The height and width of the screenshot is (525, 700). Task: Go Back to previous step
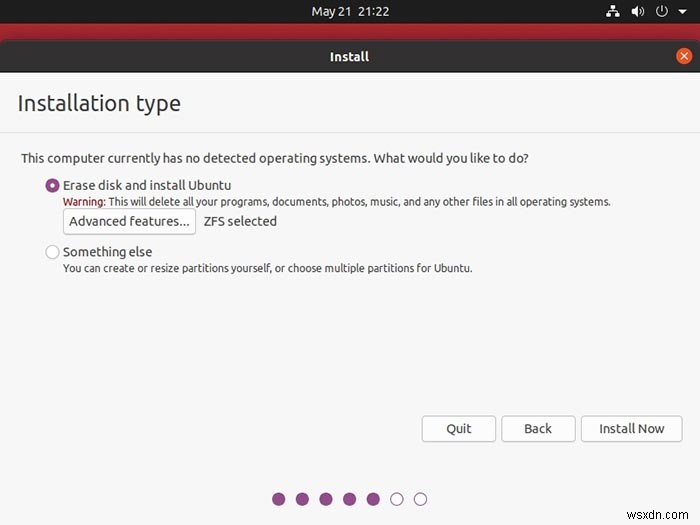[x=538, y=429]
